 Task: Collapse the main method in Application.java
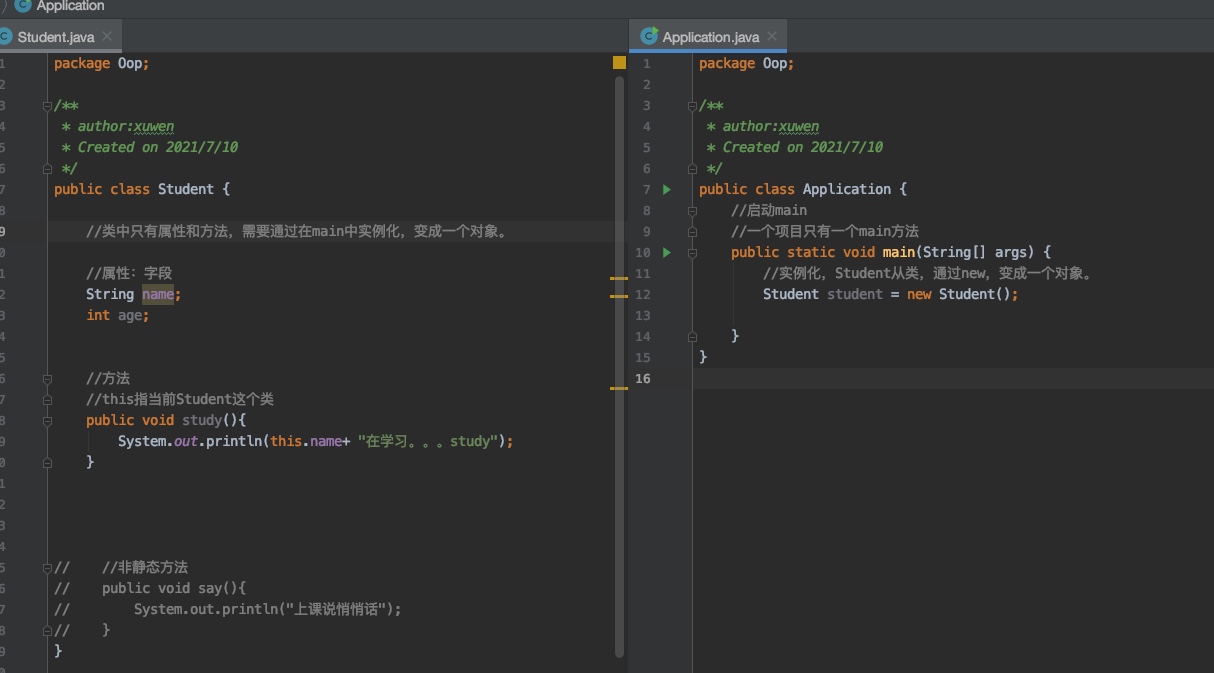(692, 252)
